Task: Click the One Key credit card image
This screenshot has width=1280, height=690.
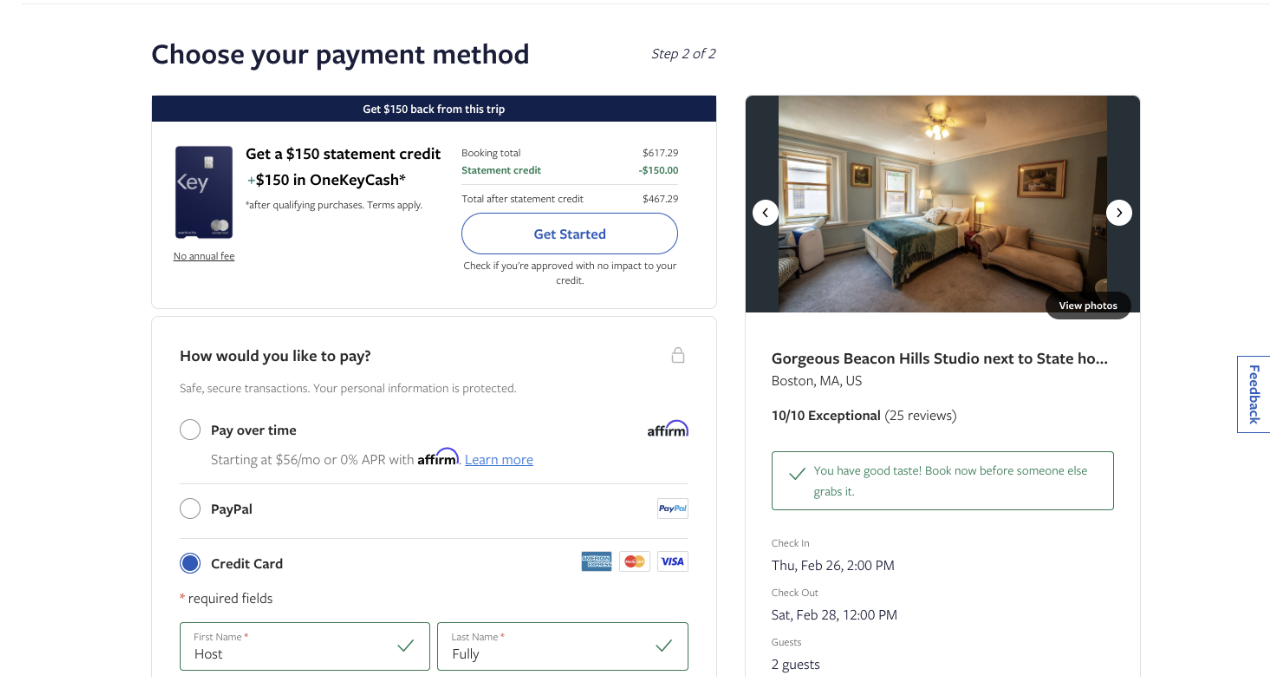Action: point(204,192)
